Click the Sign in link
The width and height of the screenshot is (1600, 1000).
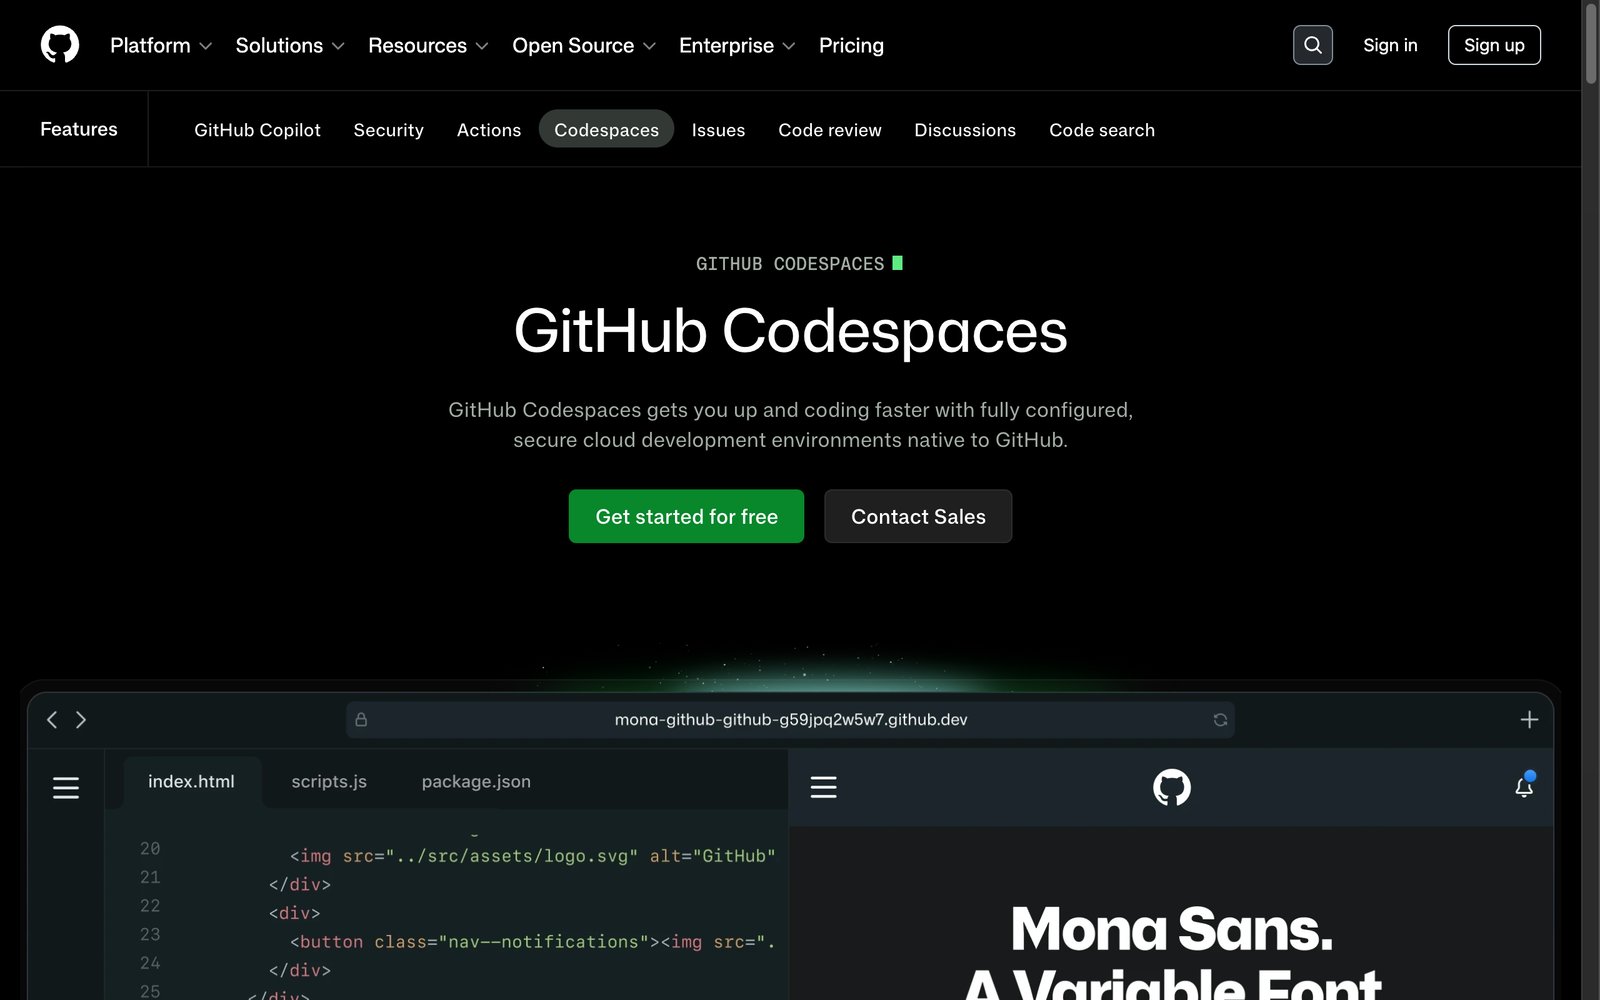[x=1390, y=45]
